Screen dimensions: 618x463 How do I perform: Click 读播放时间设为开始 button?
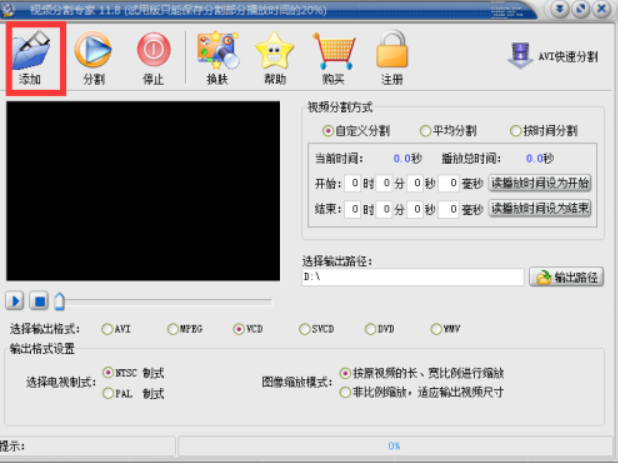click(540, 183)
